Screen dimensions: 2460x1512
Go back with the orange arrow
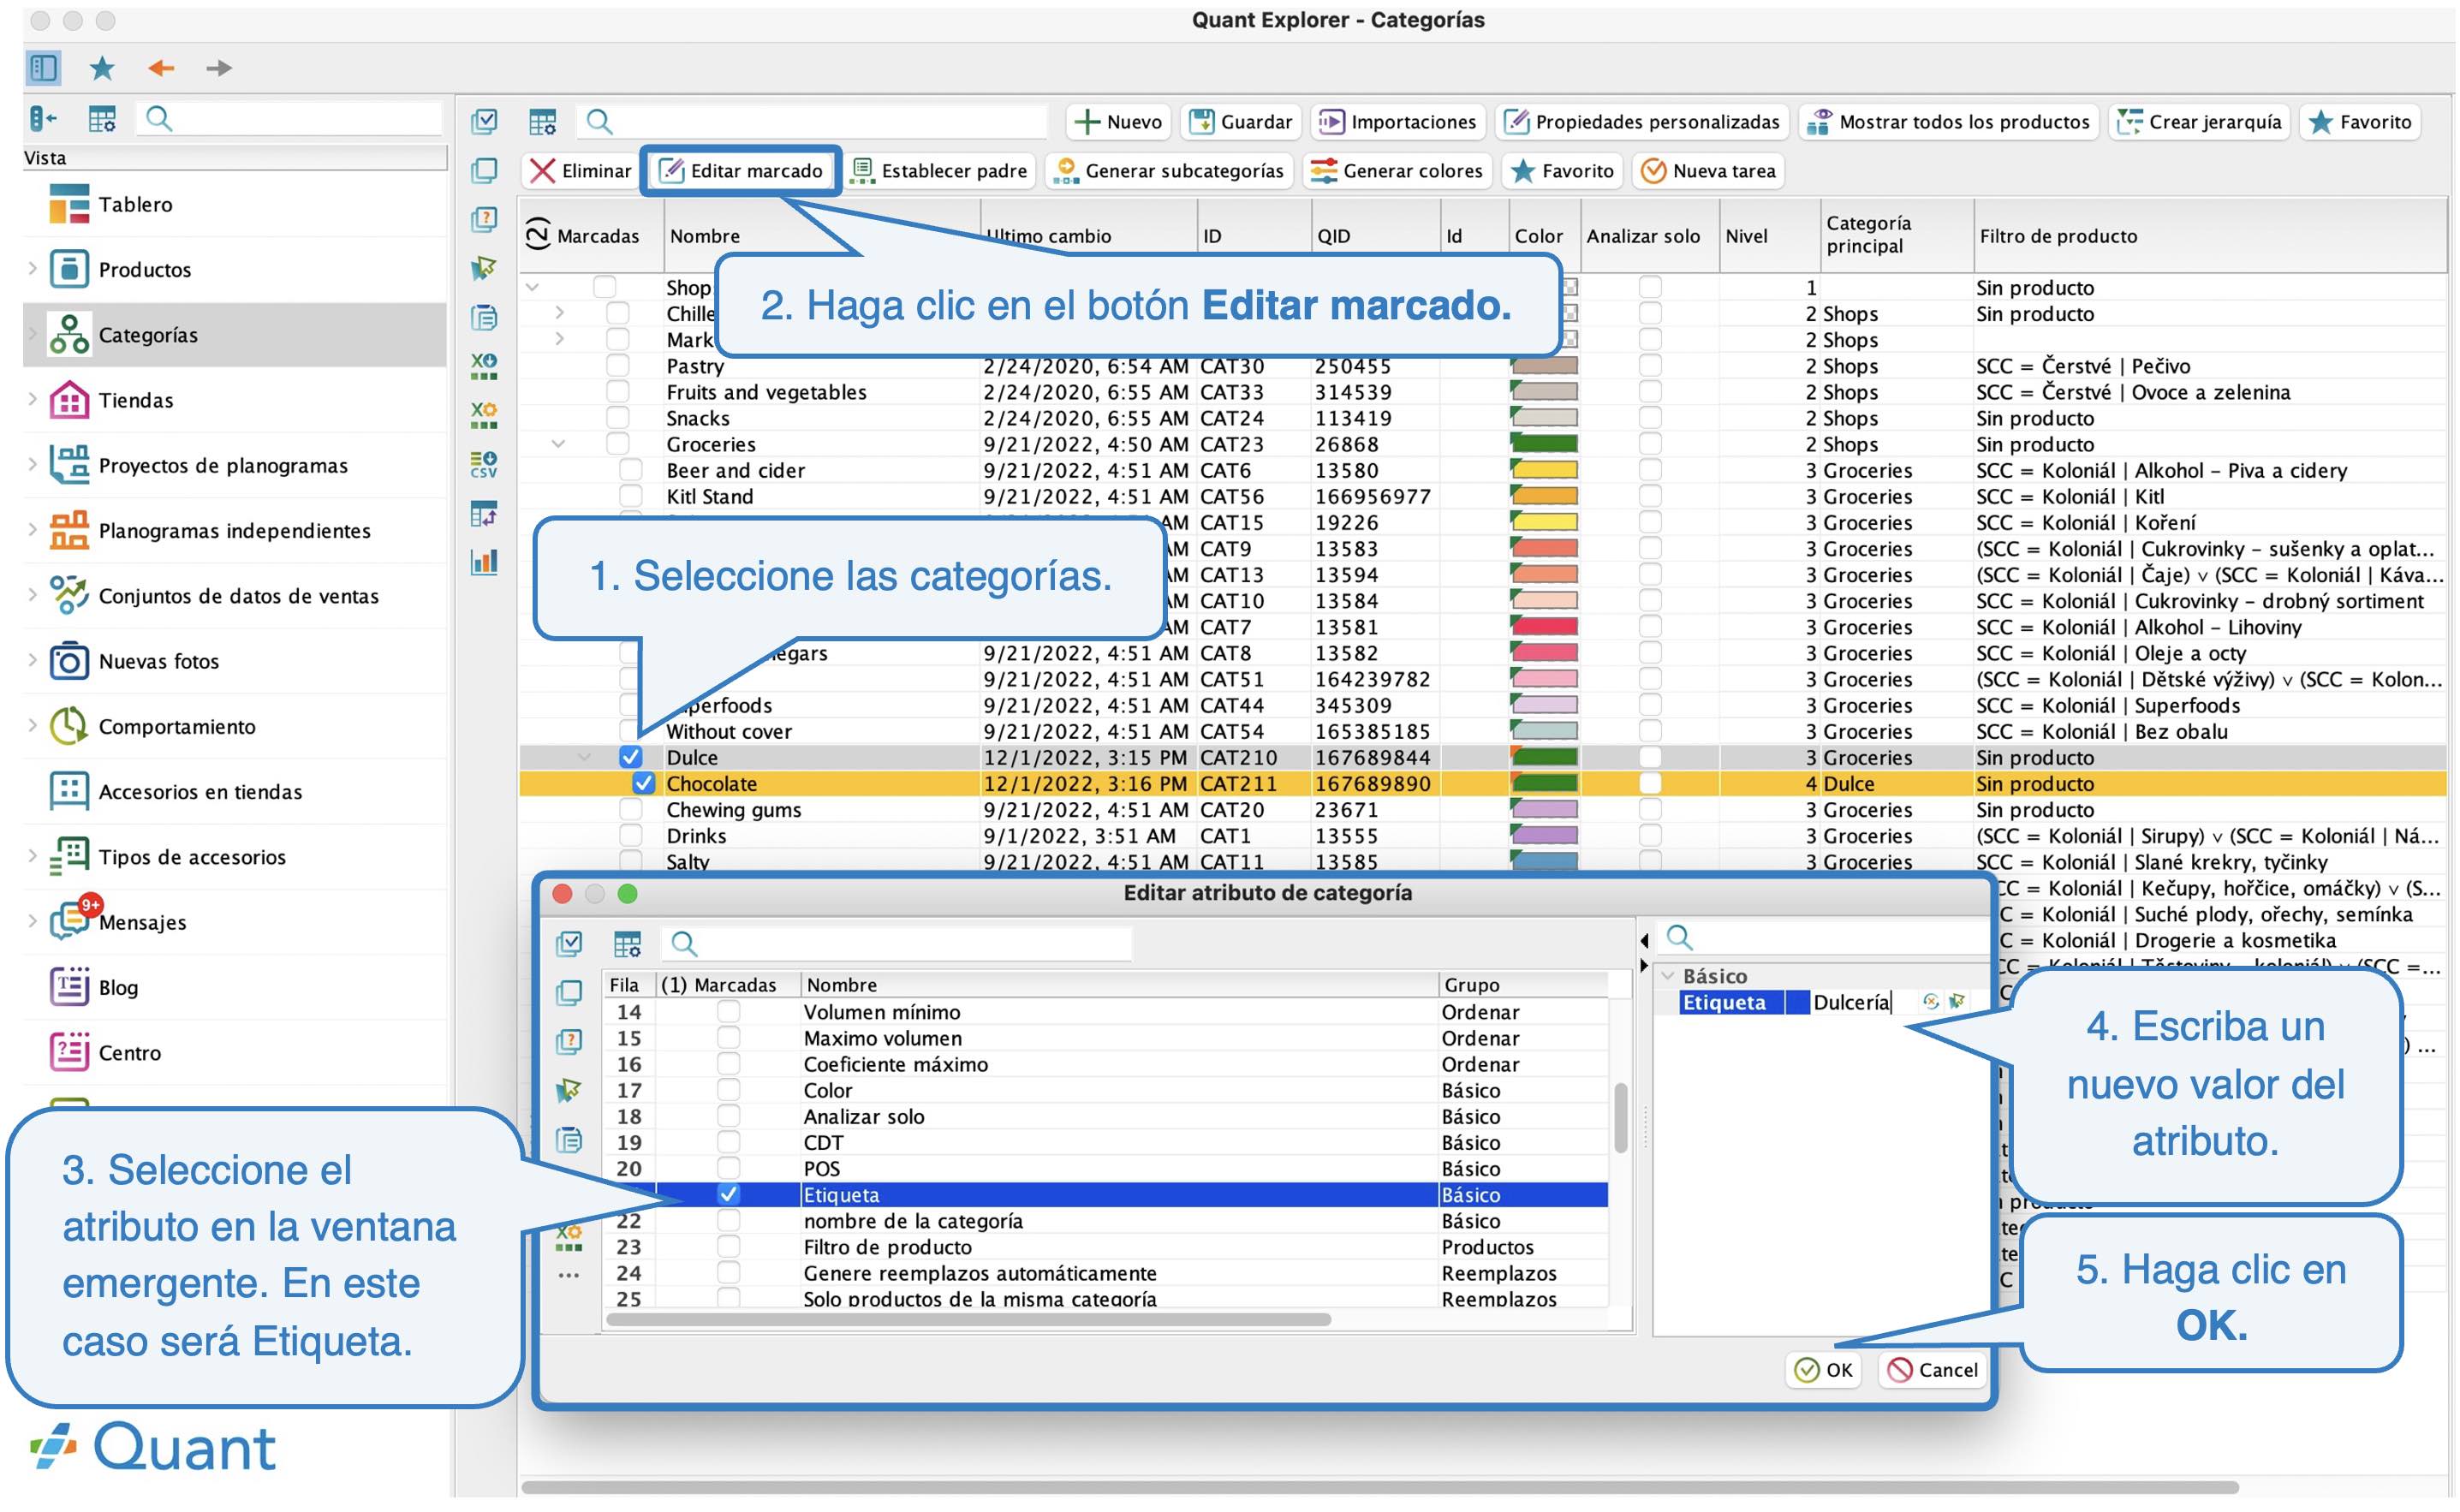click(161, 68)
